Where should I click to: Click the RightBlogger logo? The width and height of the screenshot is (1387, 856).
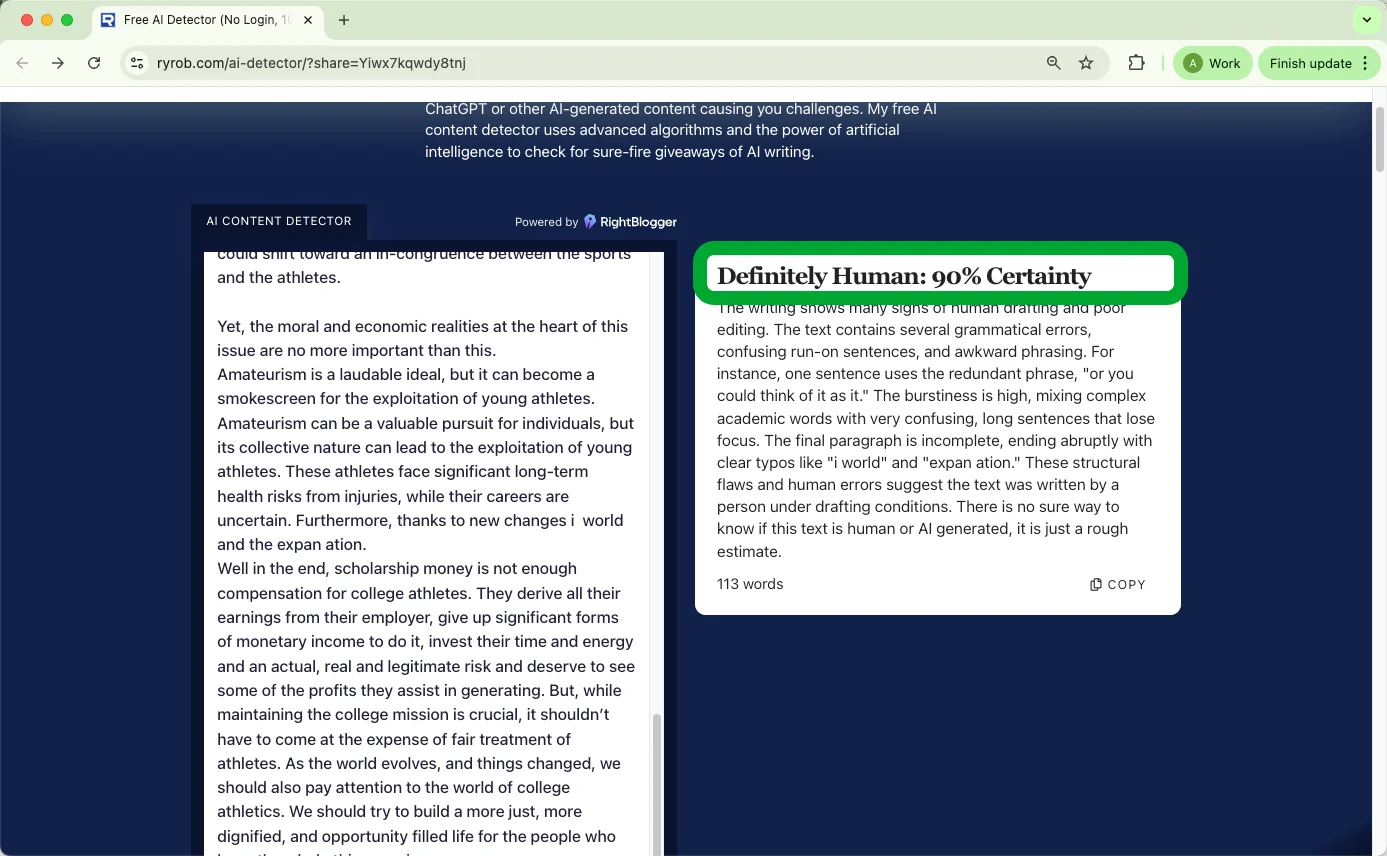(x=630, y=222)
